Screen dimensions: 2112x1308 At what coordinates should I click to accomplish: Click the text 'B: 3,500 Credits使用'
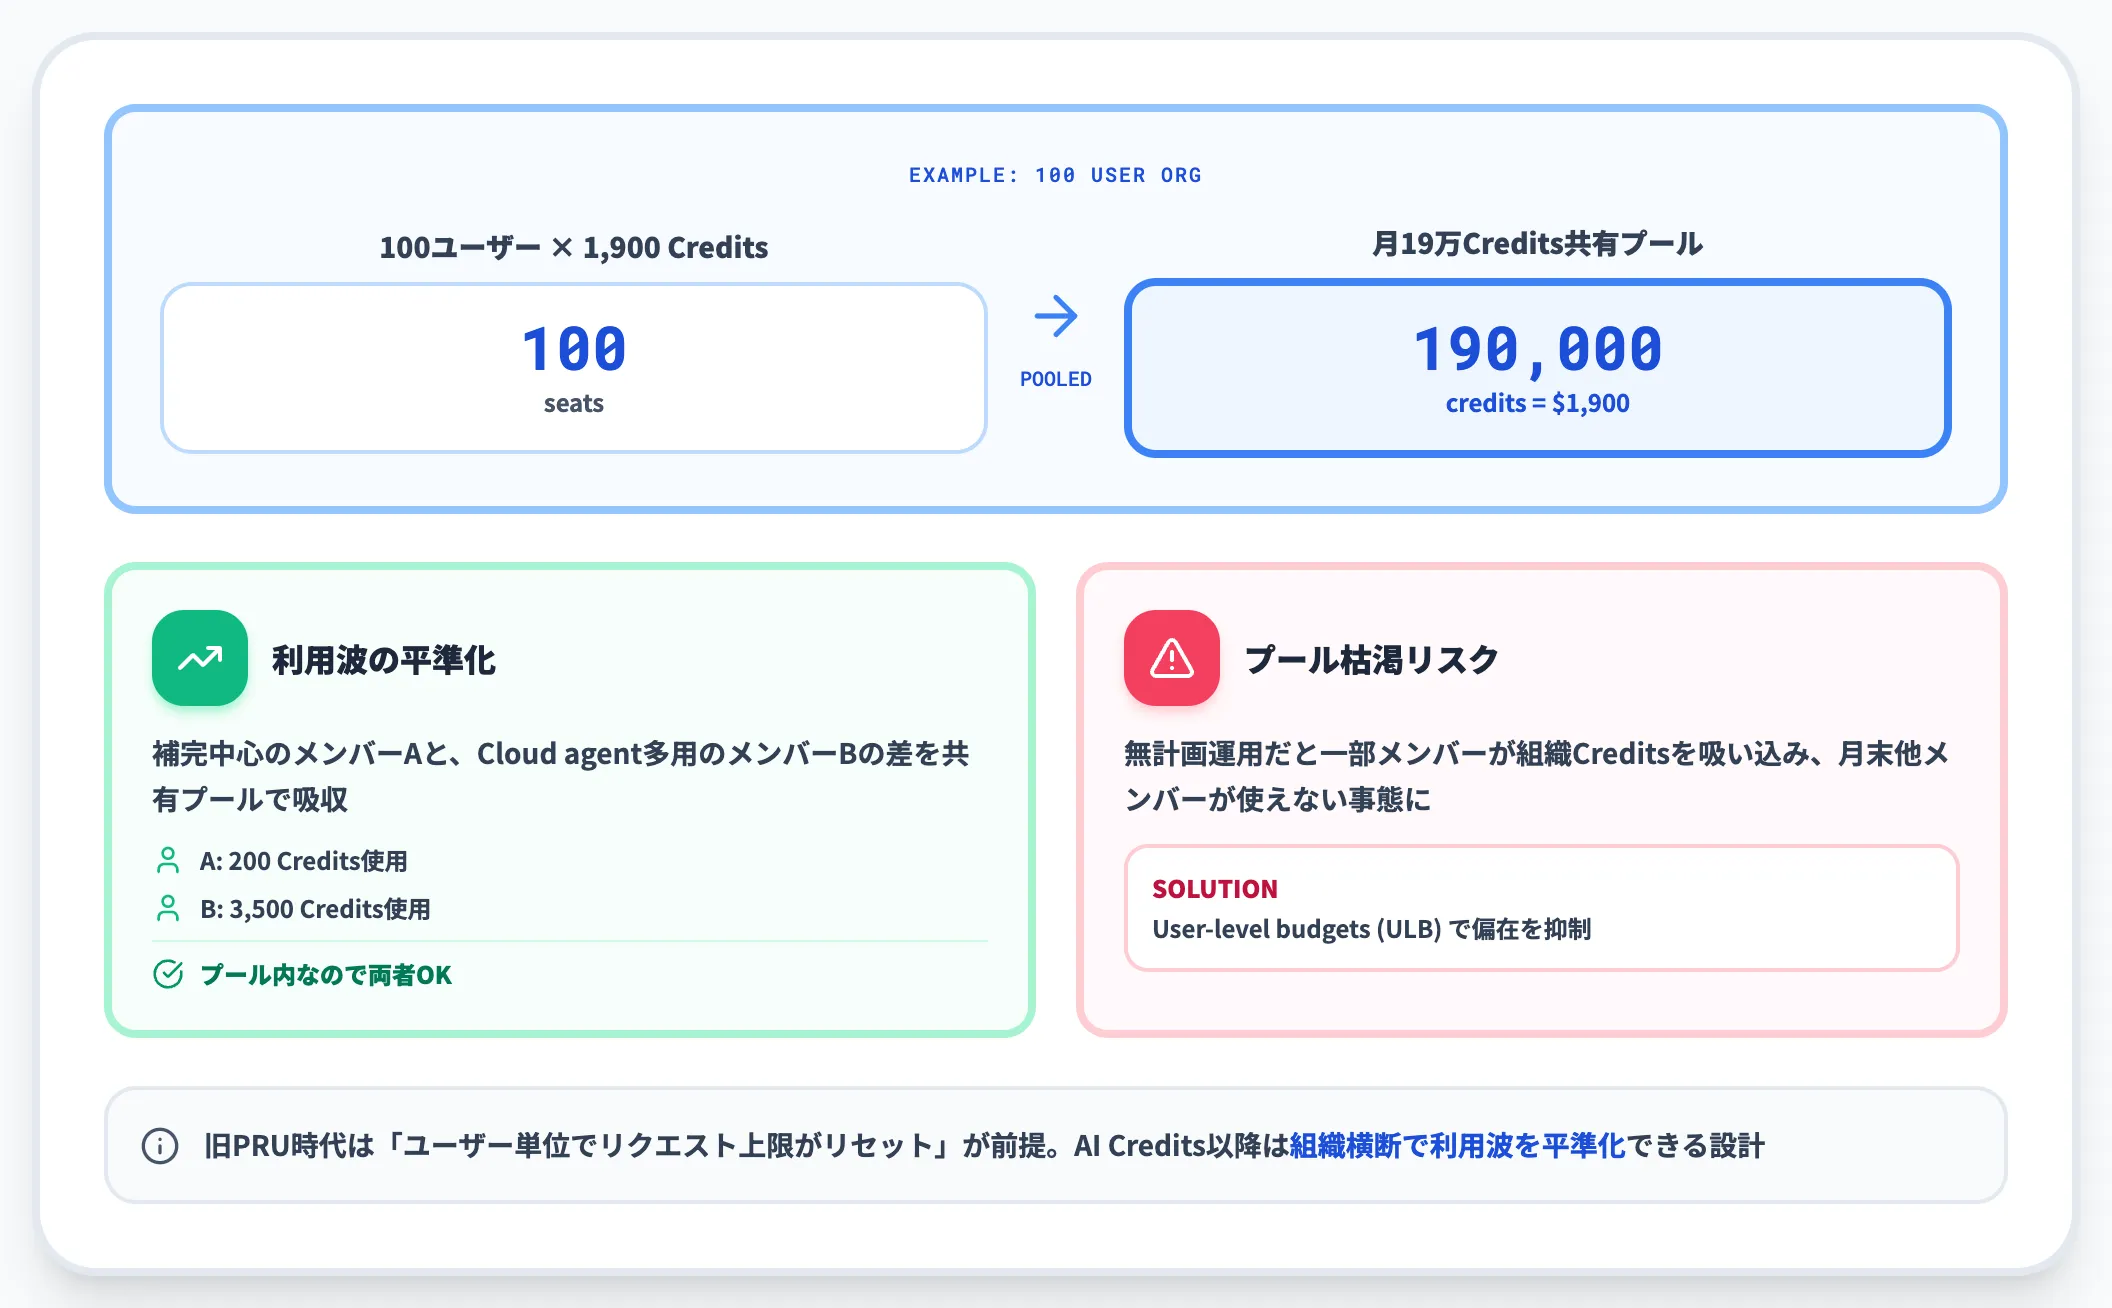click(x=315, y=909)
